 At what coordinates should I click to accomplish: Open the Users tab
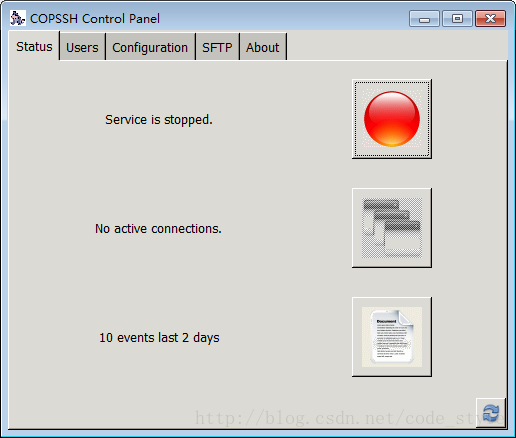click(82, 47)
